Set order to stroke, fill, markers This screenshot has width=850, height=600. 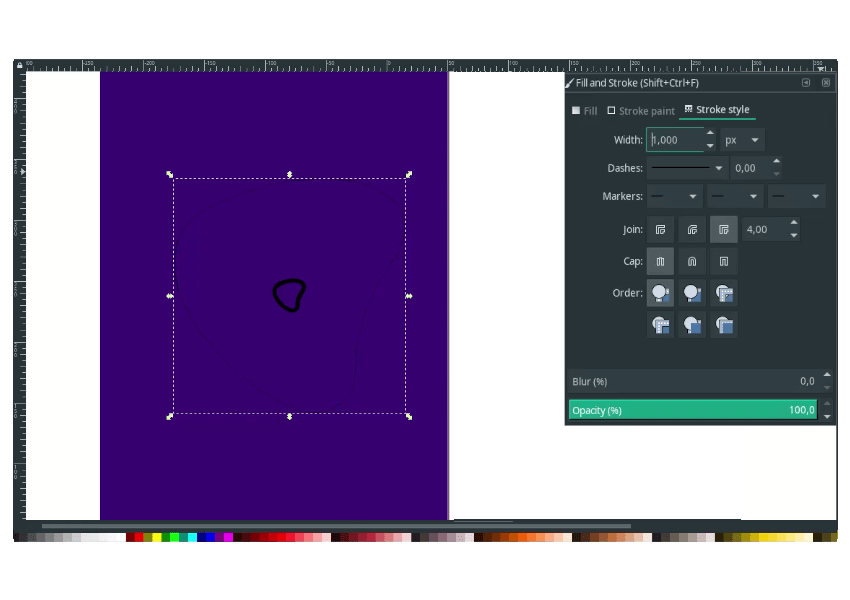[x=692, y=293]
